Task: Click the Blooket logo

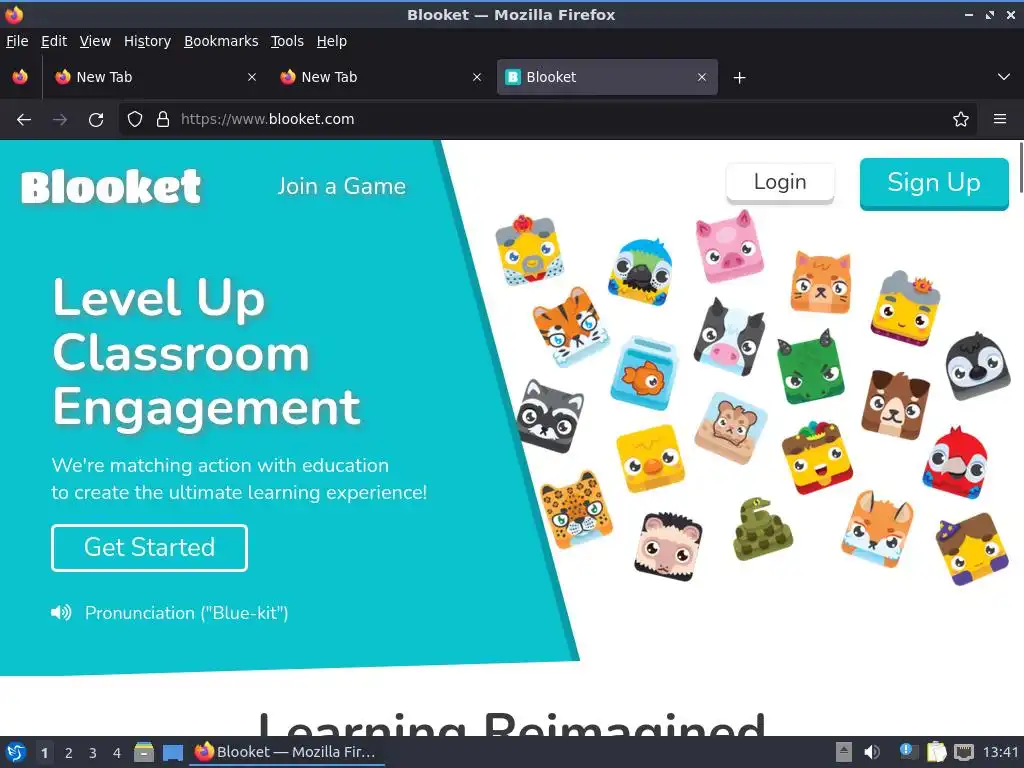Action: 110,187
